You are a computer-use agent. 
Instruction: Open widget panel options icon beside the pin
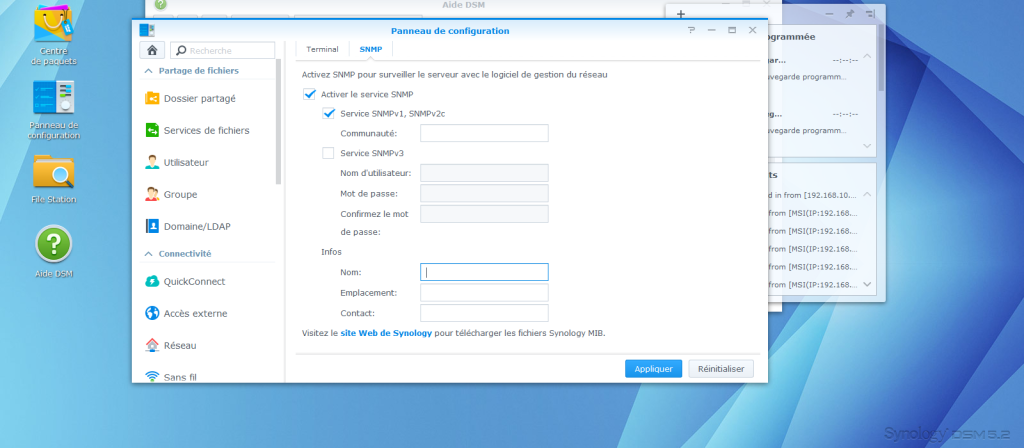coord(870,14)
